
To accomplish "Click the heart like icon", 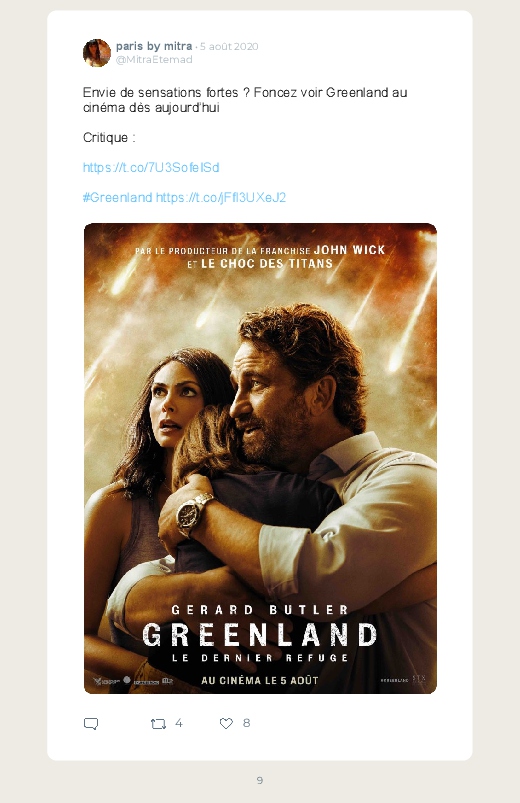I will [226, 723].
